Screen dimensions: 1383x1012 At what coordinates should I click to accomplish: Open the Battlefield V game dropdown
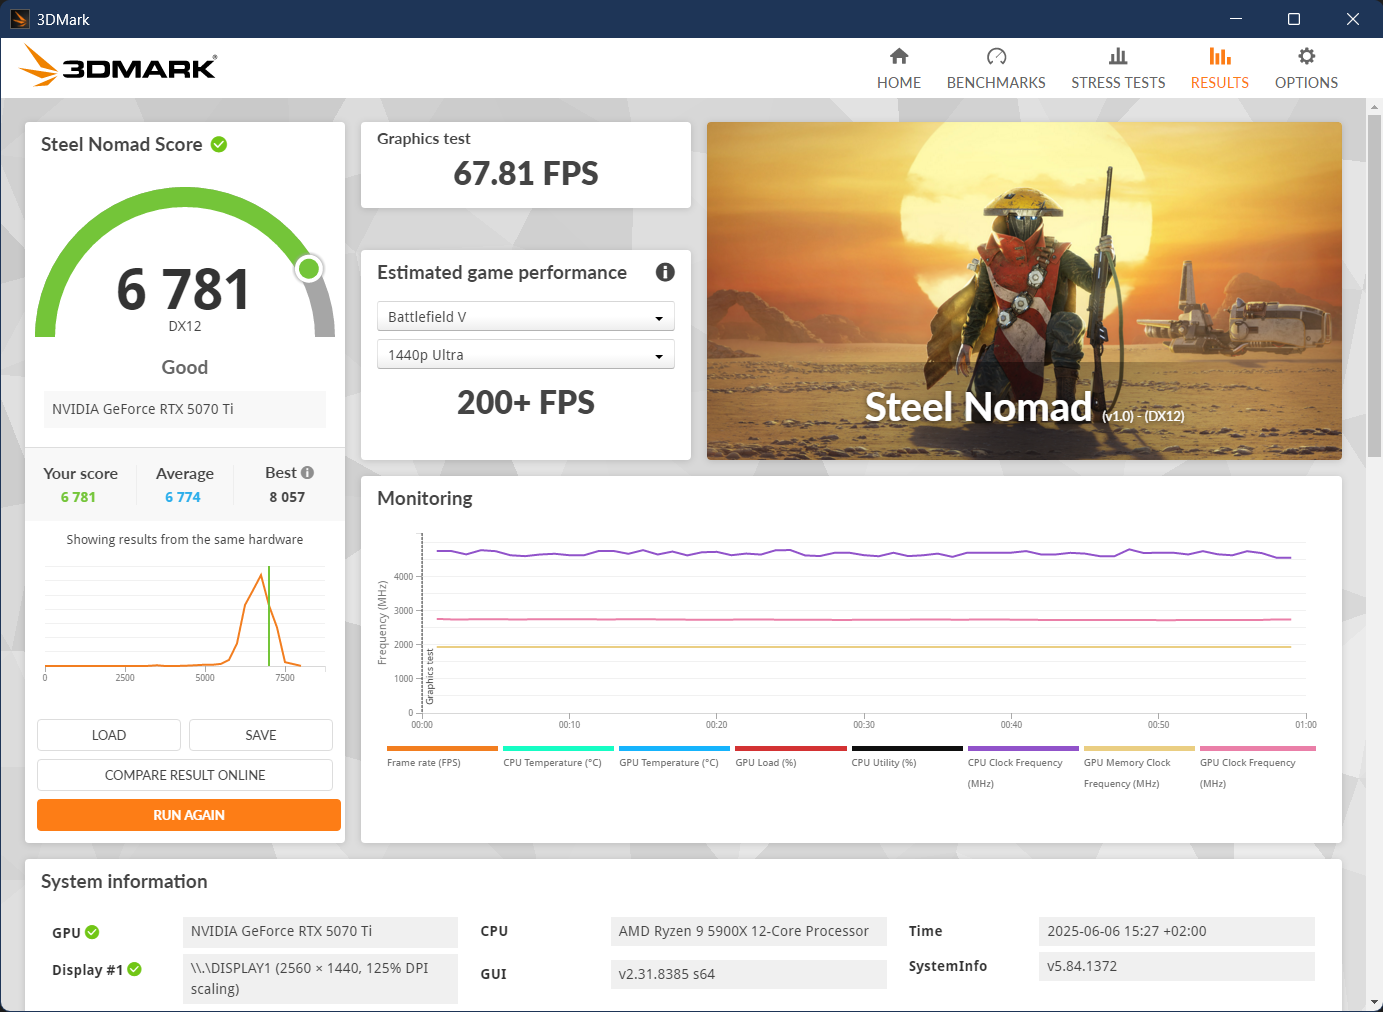526,316
